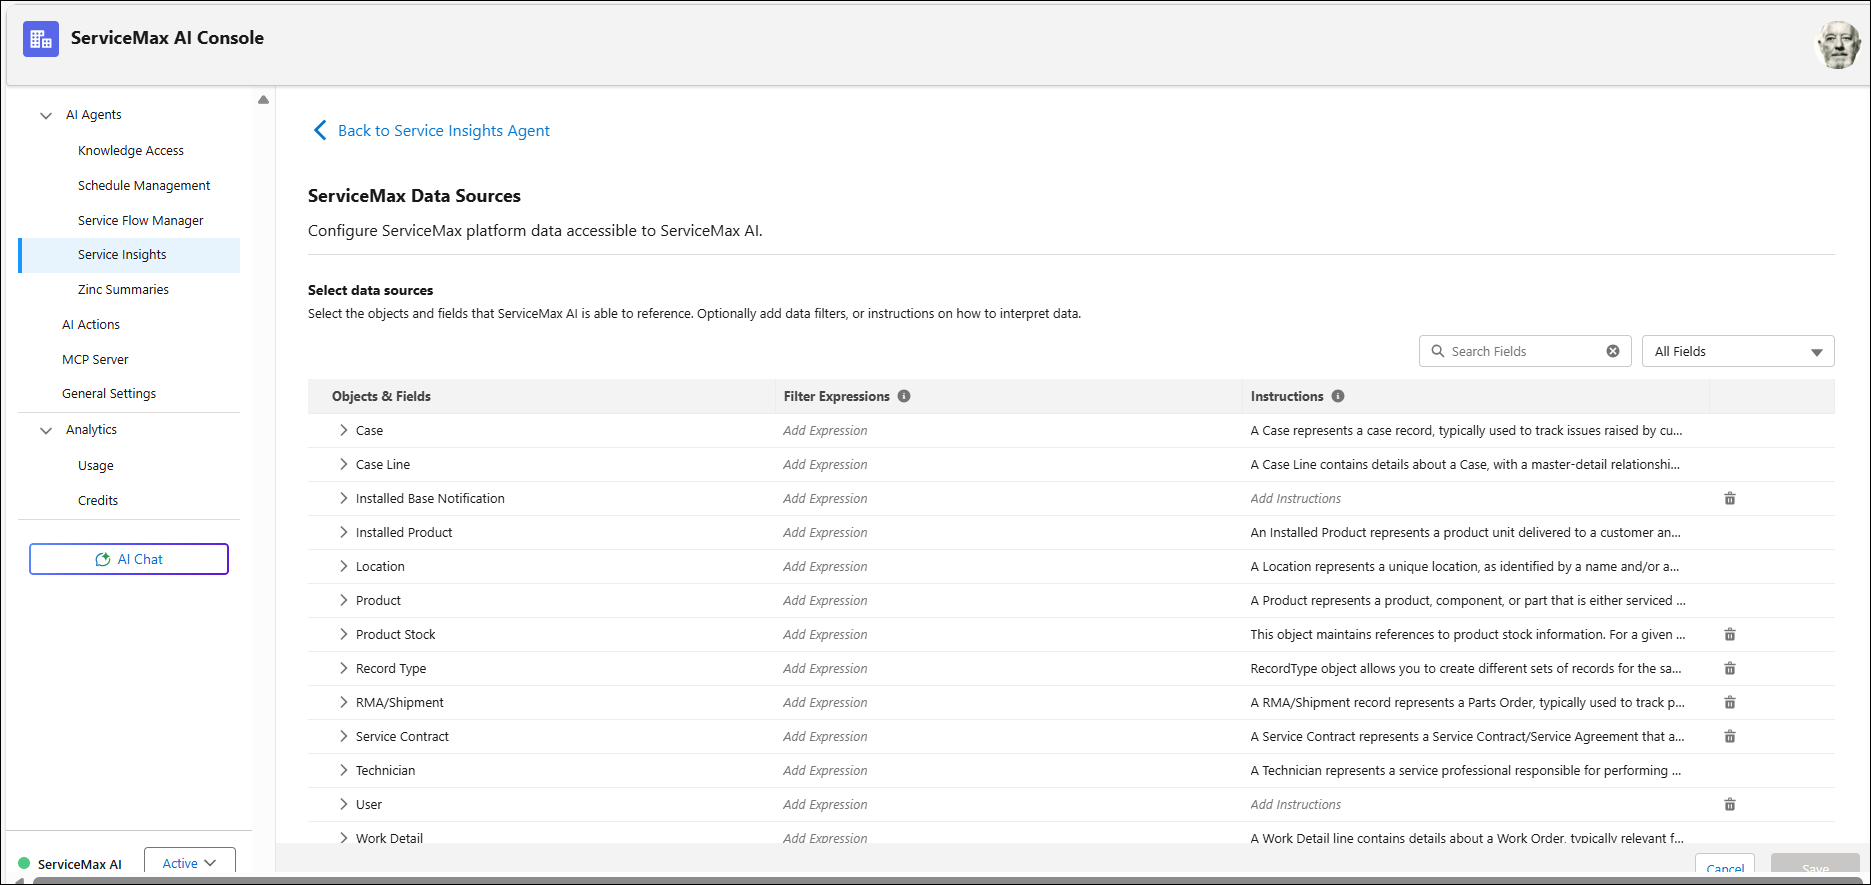Open Service Flow Manager
Viewport: 1871px width, 885px height.
click(141, 220)
